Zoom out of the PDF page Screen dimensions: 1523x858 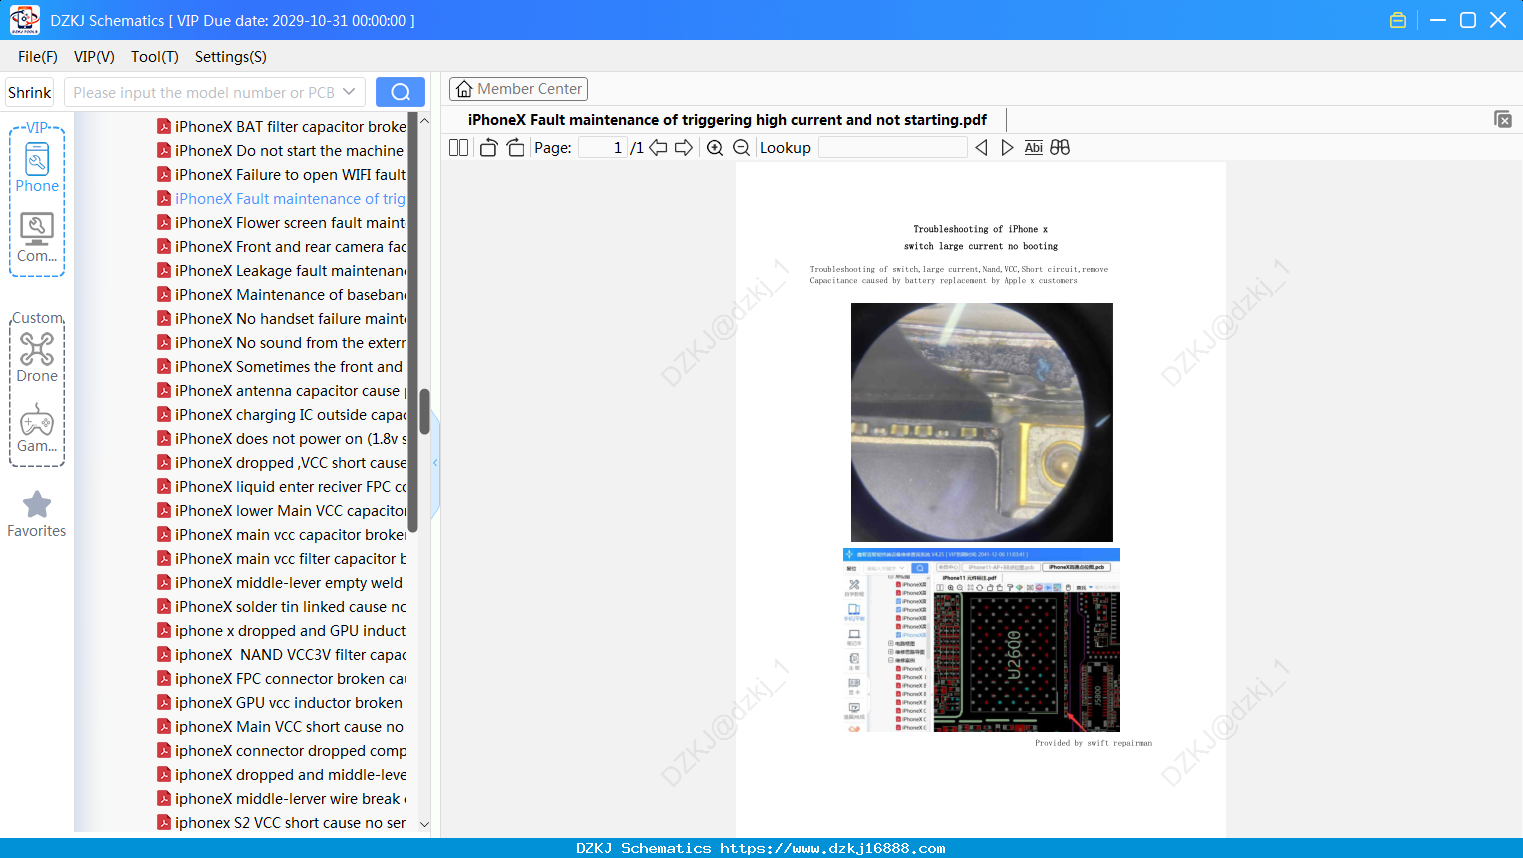[741, 148]
